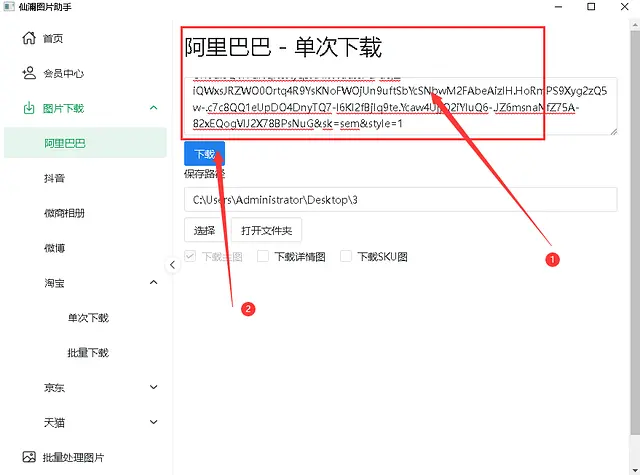Click the 阿里巴巴 - 单次下载 heading

[x=283, y=47]
